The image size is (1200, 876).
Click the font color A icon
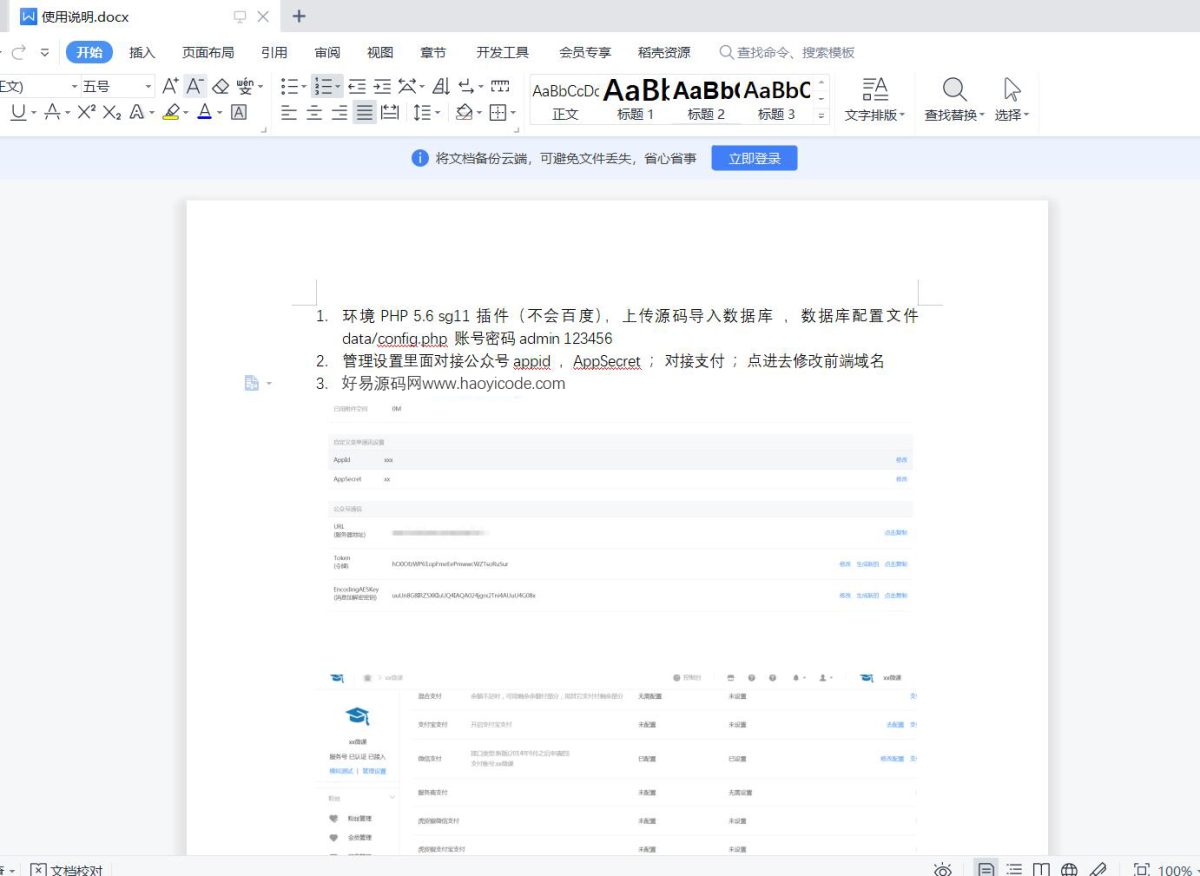tap(205, 113)
